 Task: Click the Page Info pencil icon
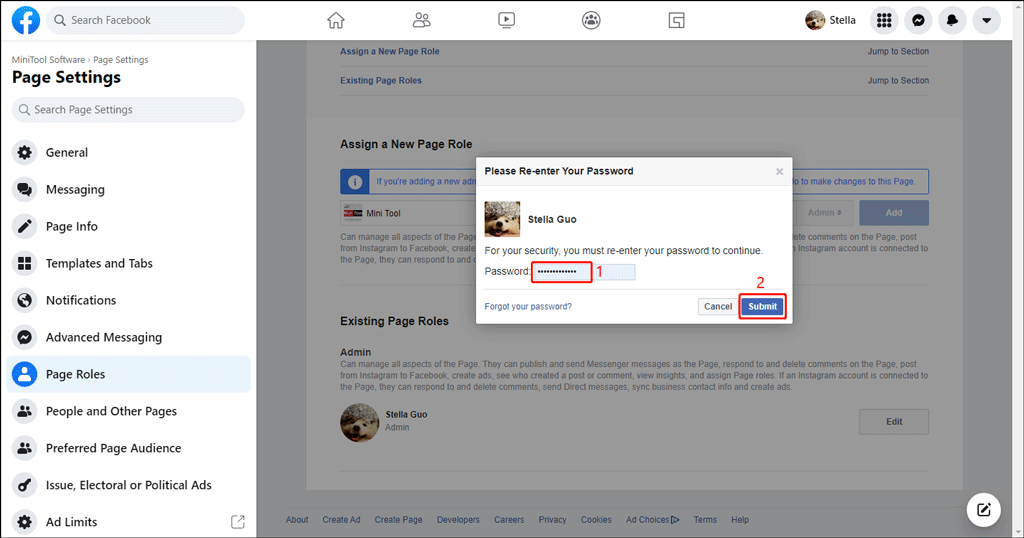[x=24, y=226]
